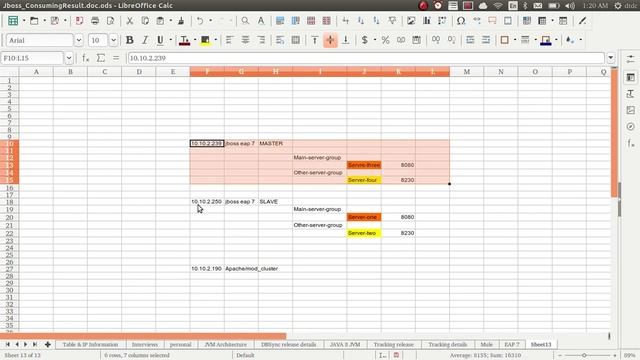The height and width of the screenshot is (360, 640).
Task: Click the AutoFilter funnel icon
Action: click(392, 20)
